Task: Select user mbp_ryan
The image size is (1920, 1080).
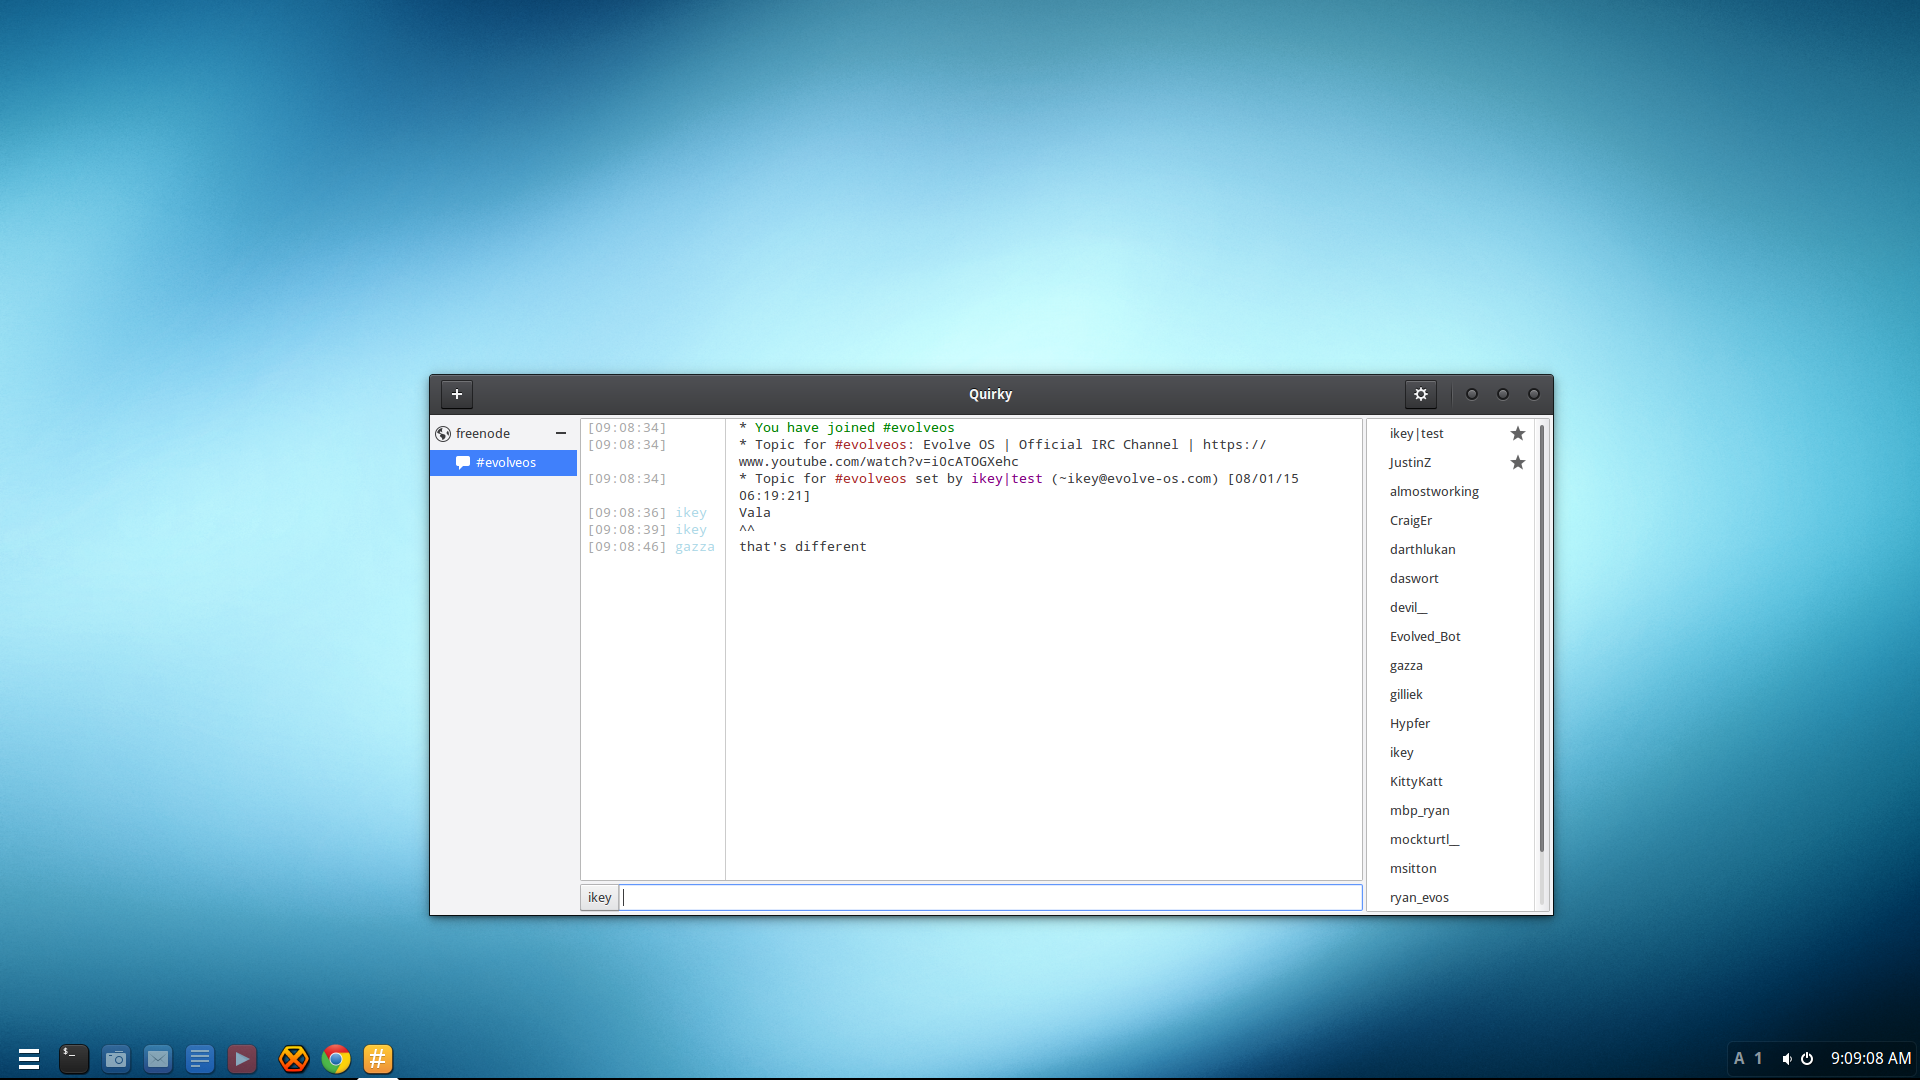Action: 1419,810
